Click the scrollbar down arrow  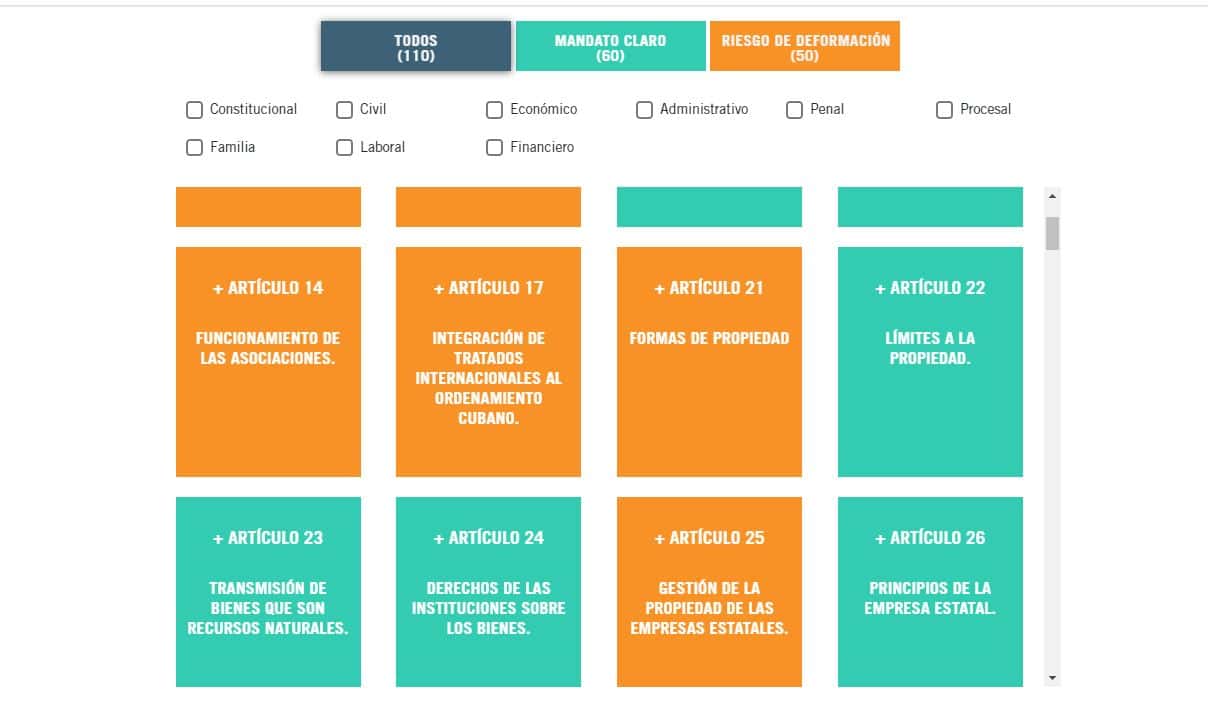coord(1052,678)
